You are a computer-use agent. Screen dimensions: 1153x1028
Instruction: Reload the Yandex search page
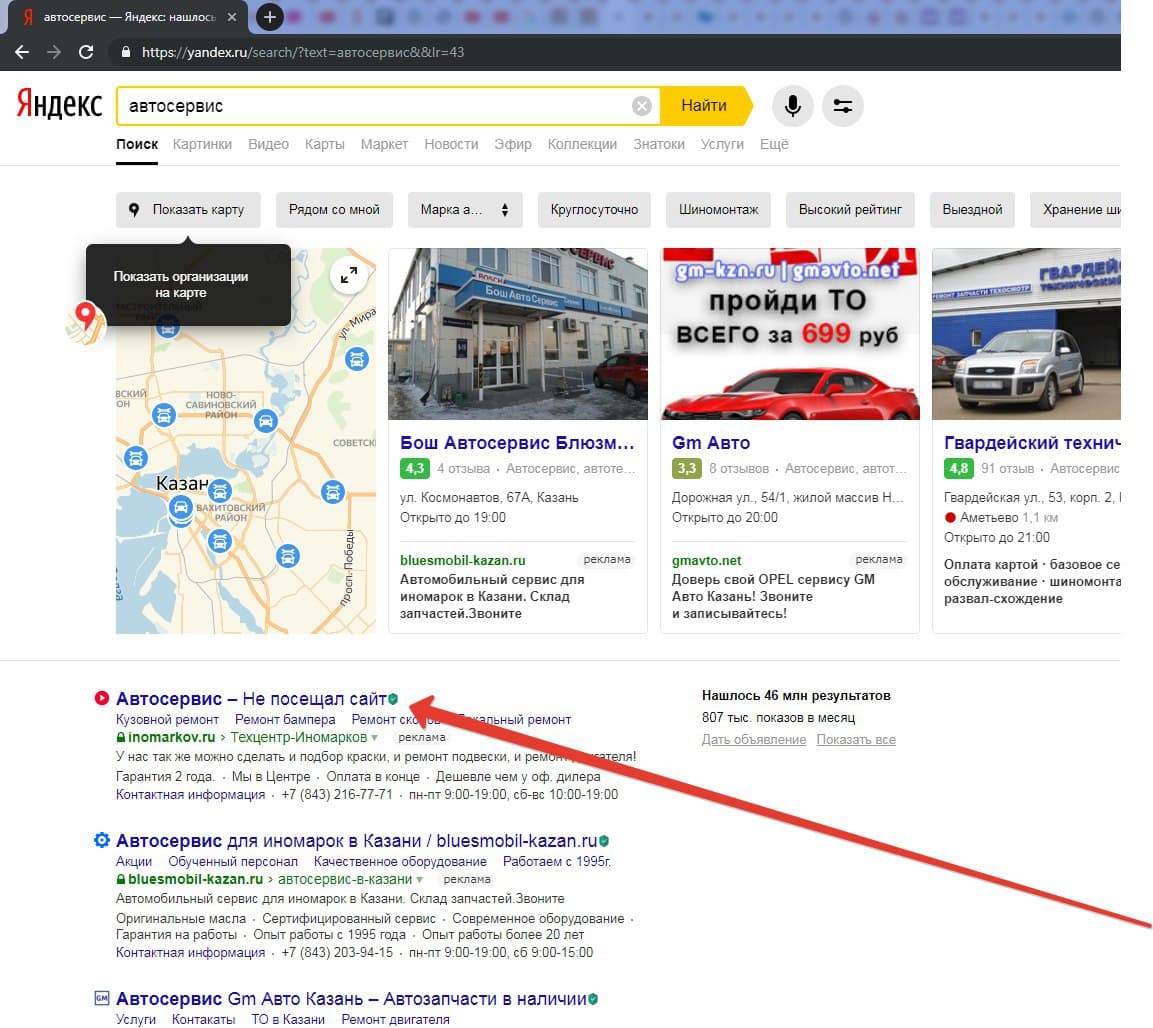tap(86, 52)
